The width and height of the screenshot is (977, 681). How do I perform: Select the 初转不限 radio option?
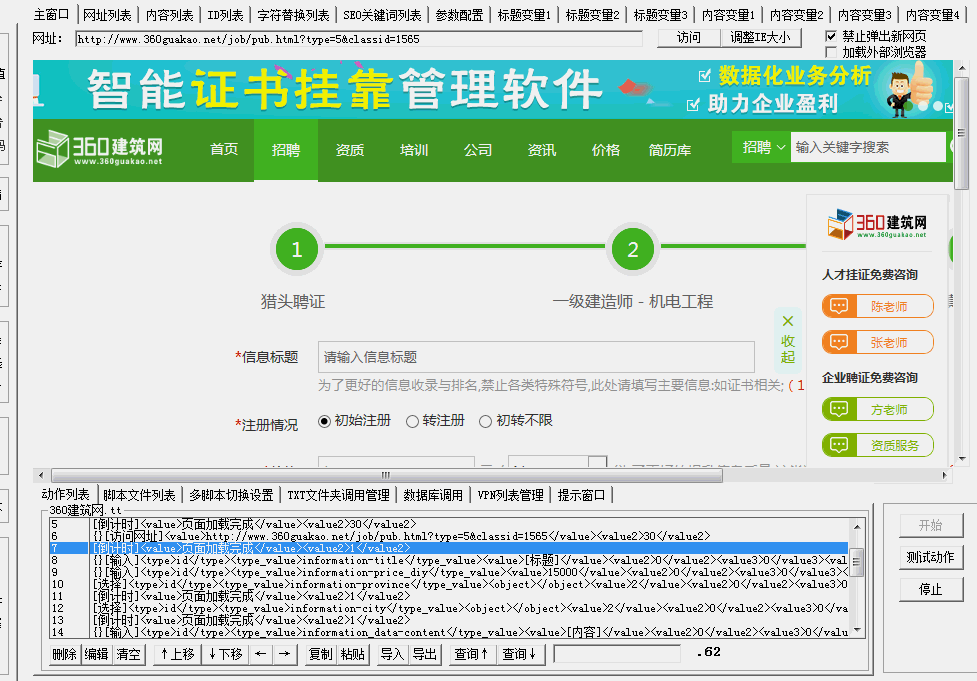(x=485, y=422)
